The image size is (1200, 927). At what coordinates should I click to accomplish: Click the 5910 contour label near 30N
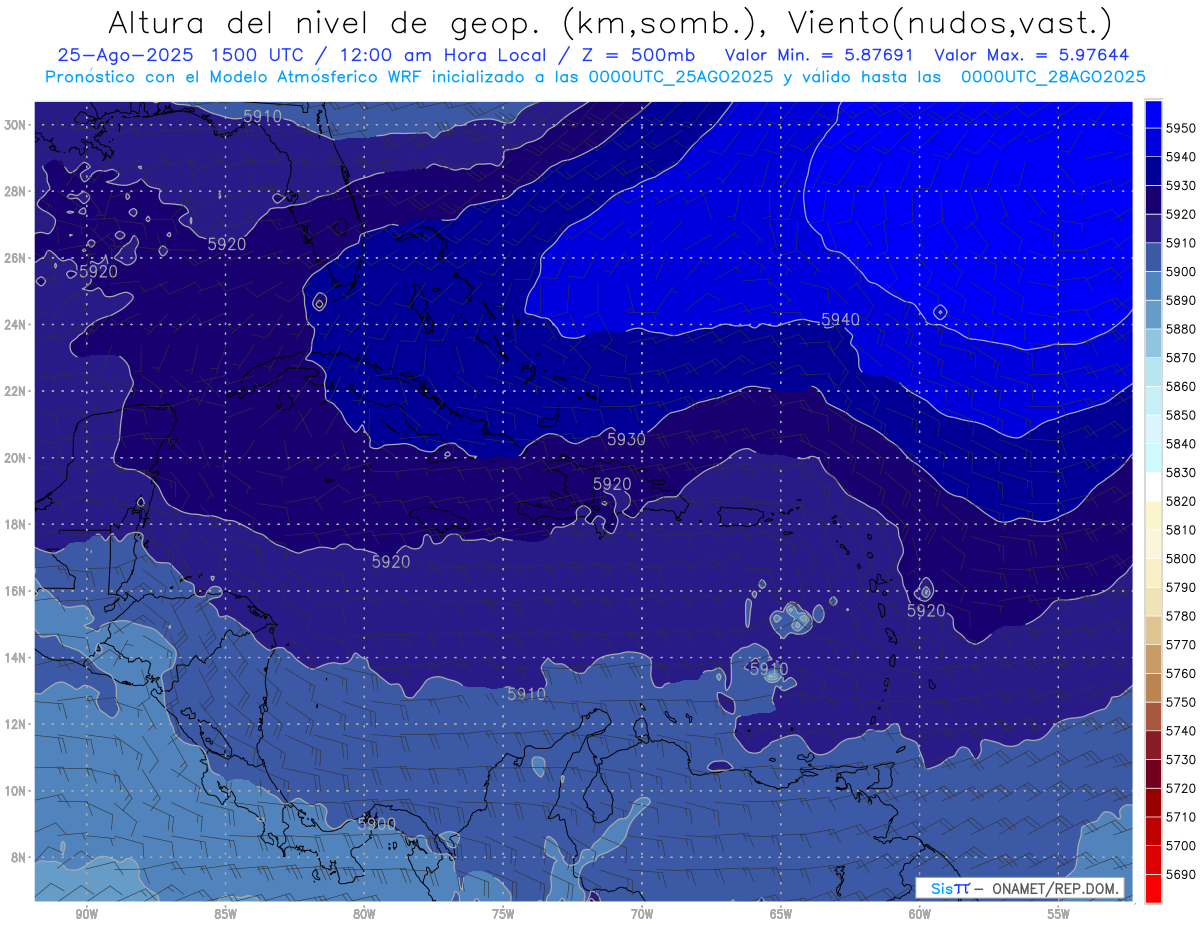click(x=262, y=116)
